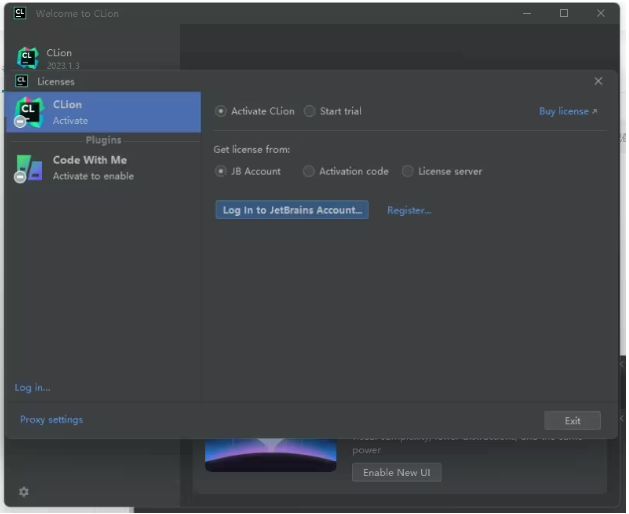Close the Licenses dialog
629x514 pixels.
click(598, 81)
